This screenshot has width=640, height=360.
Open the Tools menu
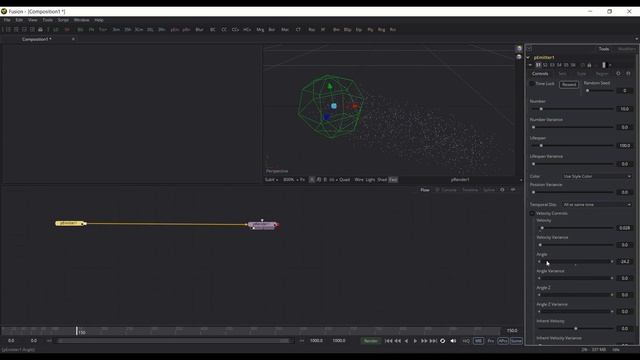click(x=48, y=20)
